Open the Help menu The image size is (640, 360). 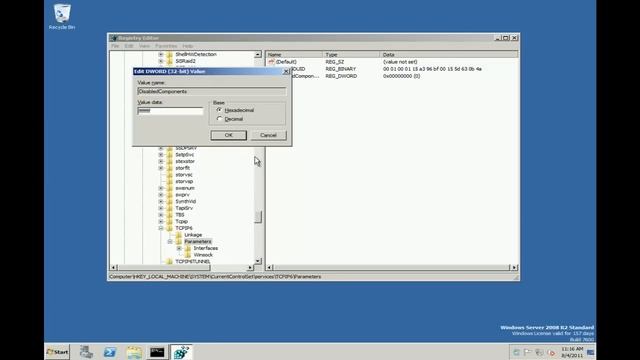[x=187, y=46]
